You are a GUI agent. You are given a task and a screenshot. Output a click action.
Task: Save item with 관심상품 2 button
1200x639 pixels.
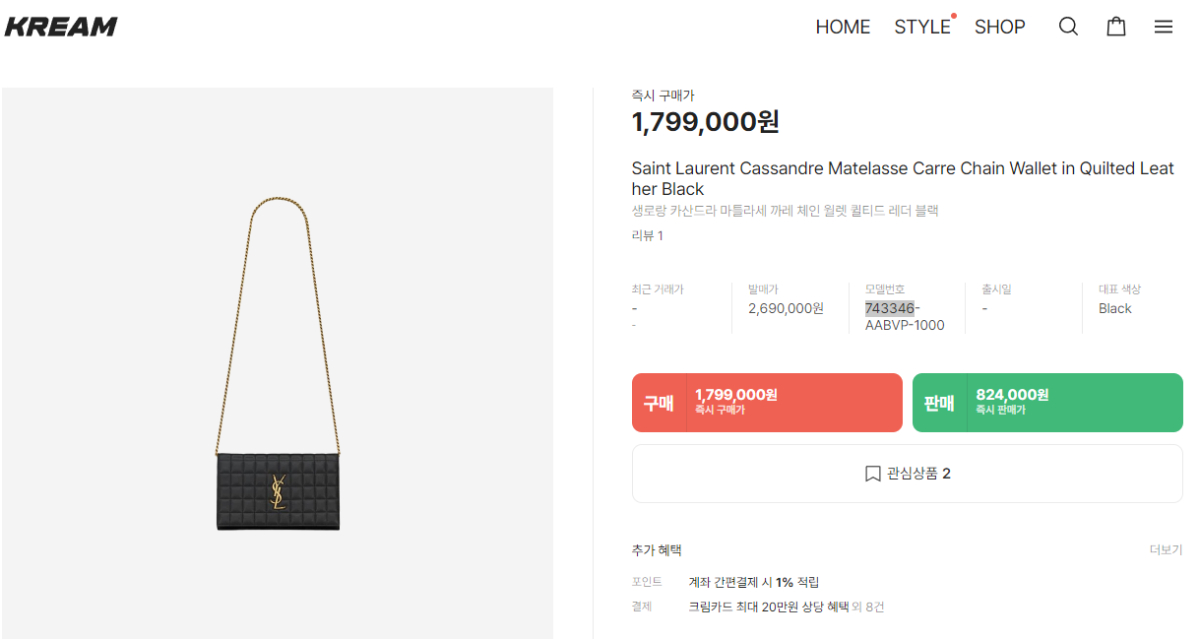[907, 473]
